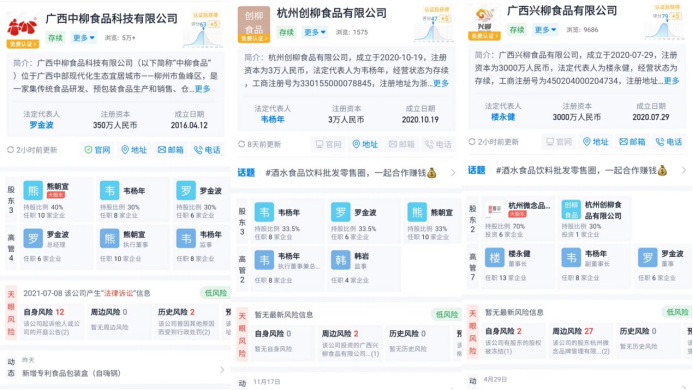The width and height of the screenshot is (693, 390).
Task: Expand 更多 dropdown beside 存续 in 广西中柳食品科技
Action: [x=84, y=38]
